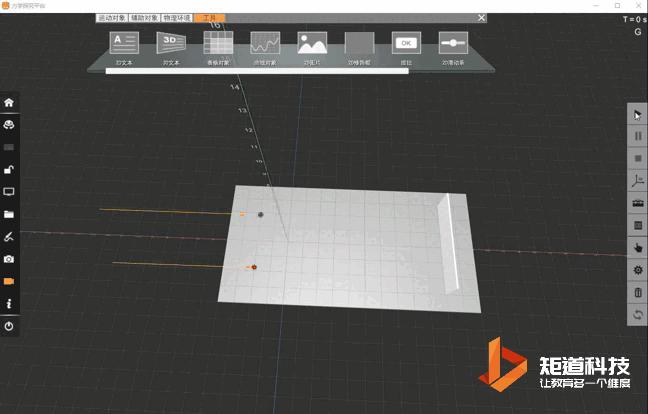Insert the curve chart object tool
The image size is (648, 414).
click(265, 43)
